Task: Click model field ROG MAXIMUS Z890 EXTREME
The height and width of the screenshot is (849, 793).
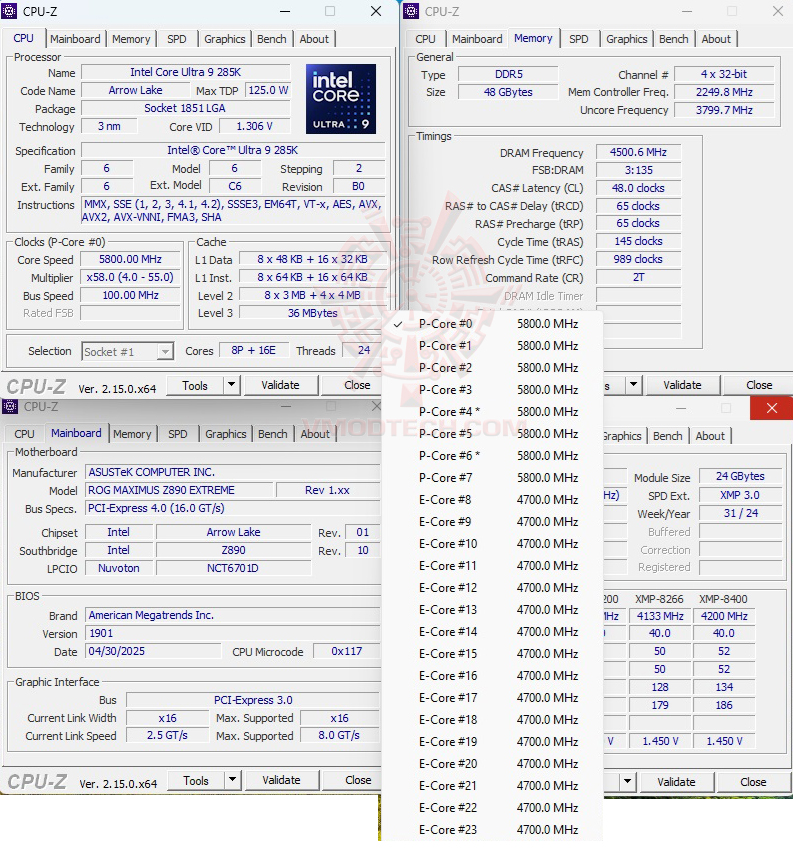Action: click(x=179, y=490)
